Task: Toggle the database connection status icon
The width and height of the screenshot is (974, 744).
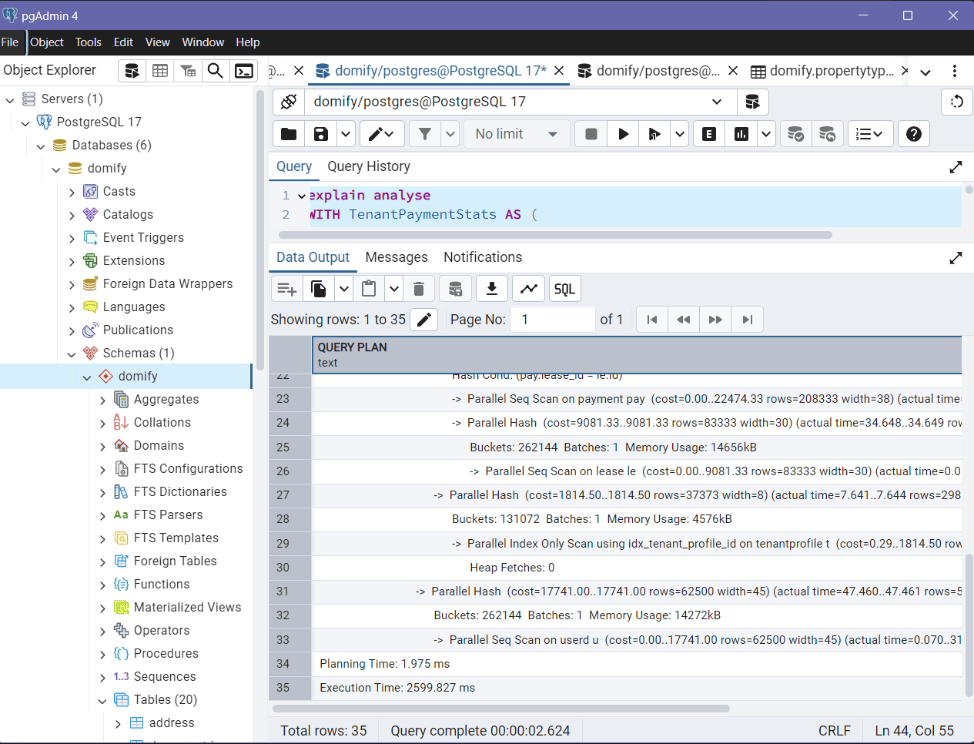Action: click(x=288, y=102)
